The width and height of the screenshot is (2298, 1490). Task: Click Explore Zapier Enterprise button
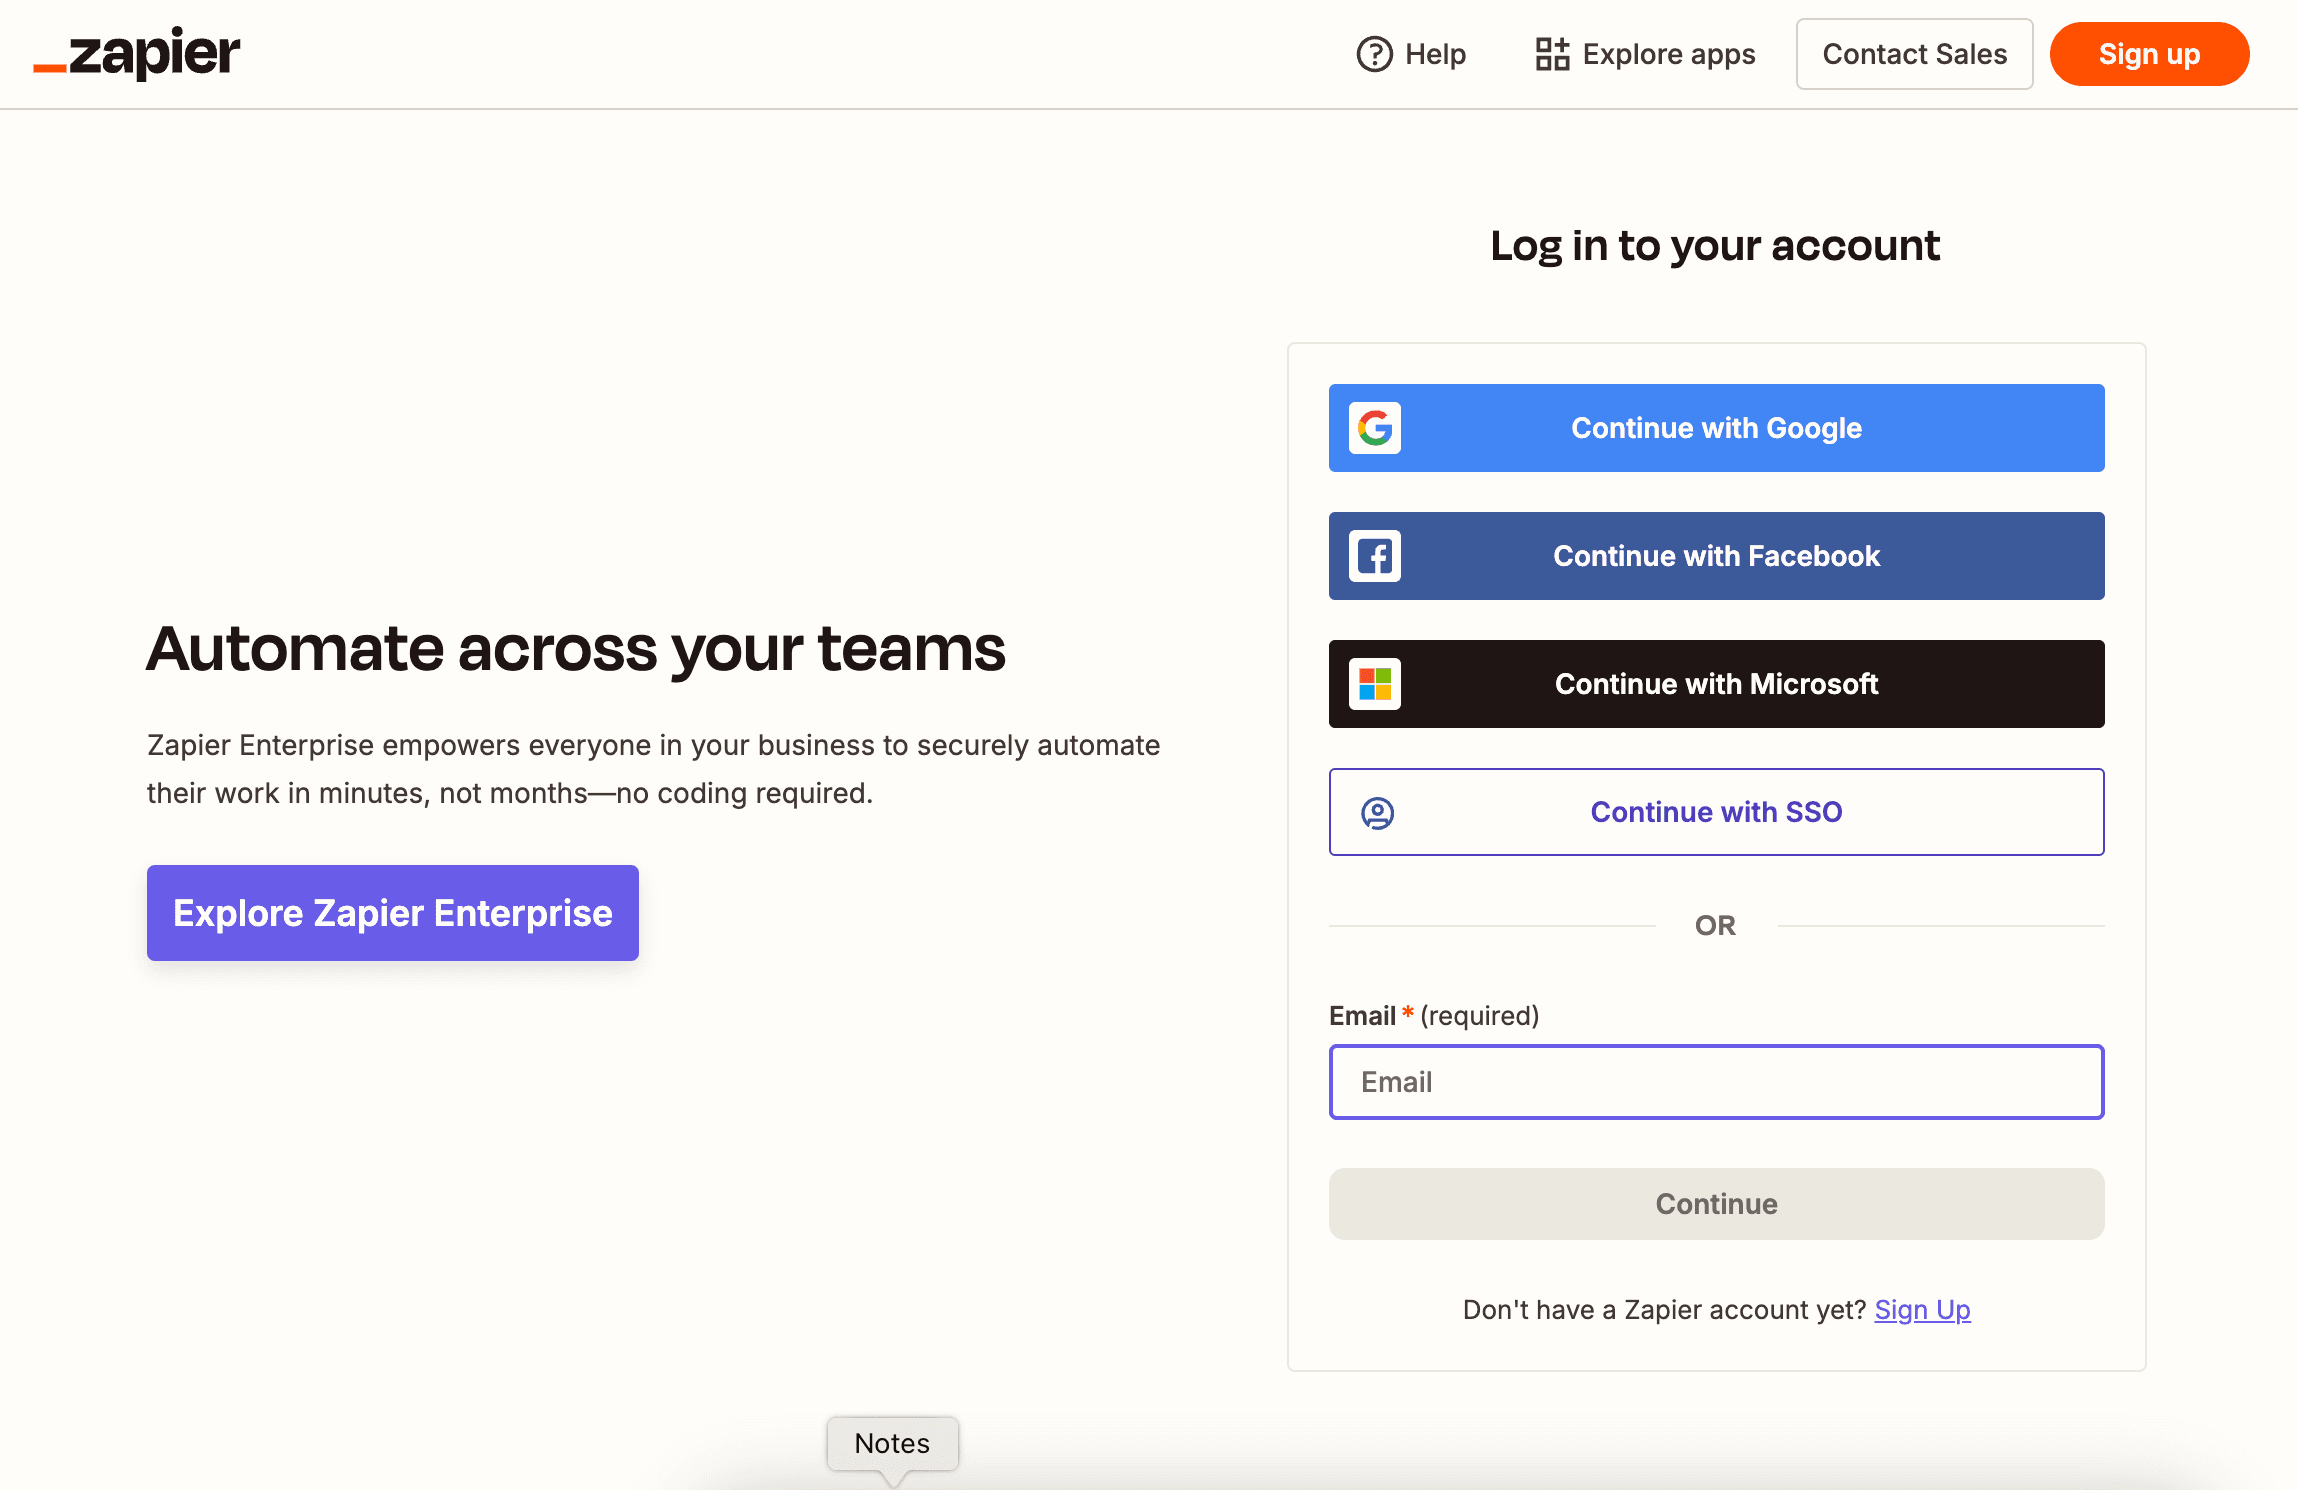[x=393, y=913]
